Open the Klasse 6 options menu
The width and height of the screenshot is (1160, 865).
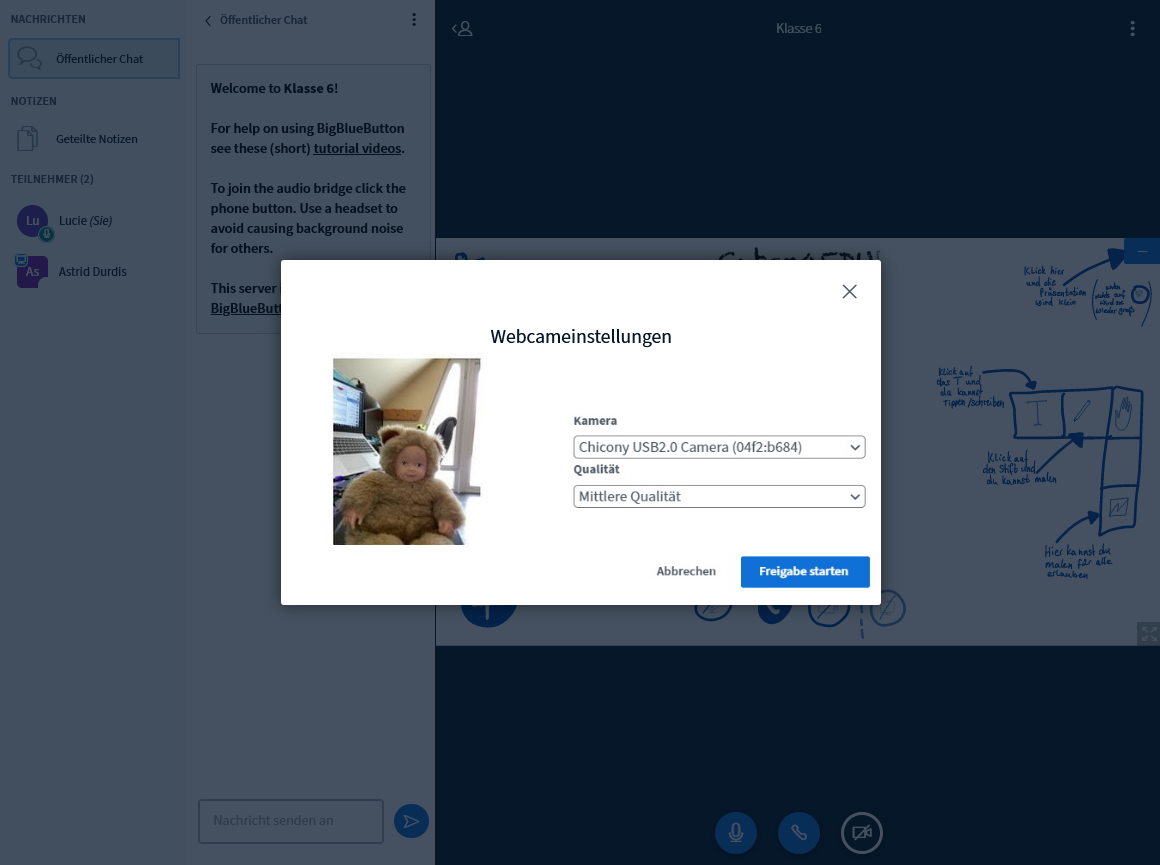[x=1132, y=29]
